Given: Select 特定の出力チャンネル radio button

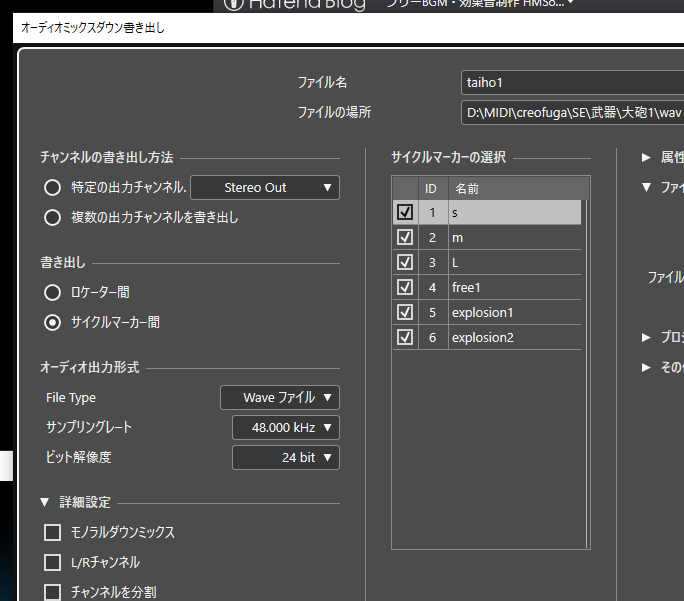Looking at the screenshot, I should pos(52,188).
